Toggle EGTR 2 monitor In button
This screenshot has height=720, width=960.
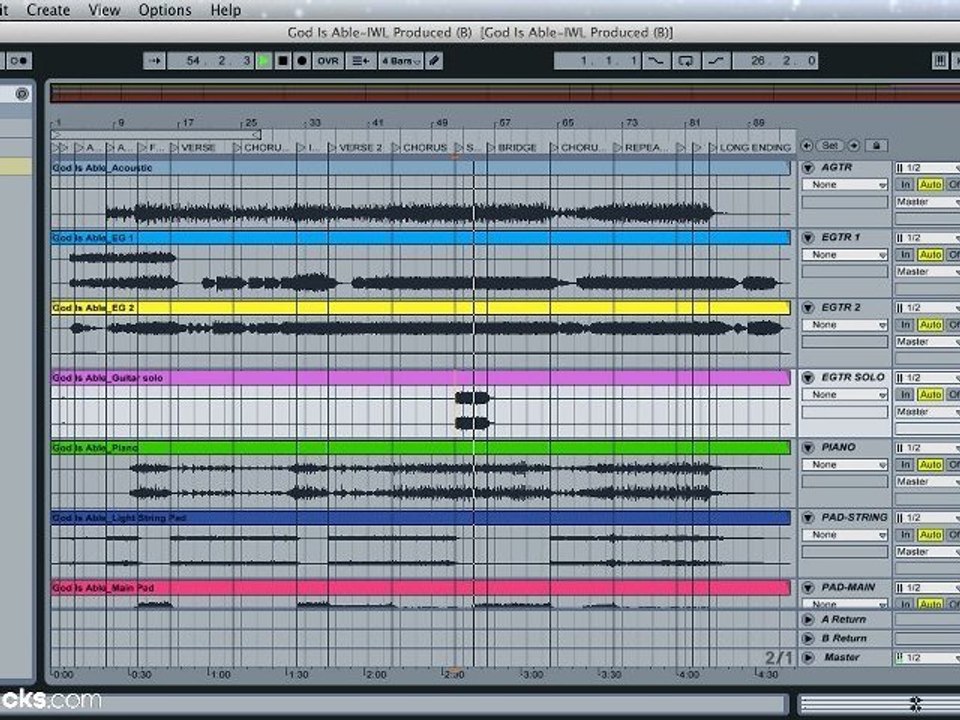click(x=905, y=324)
